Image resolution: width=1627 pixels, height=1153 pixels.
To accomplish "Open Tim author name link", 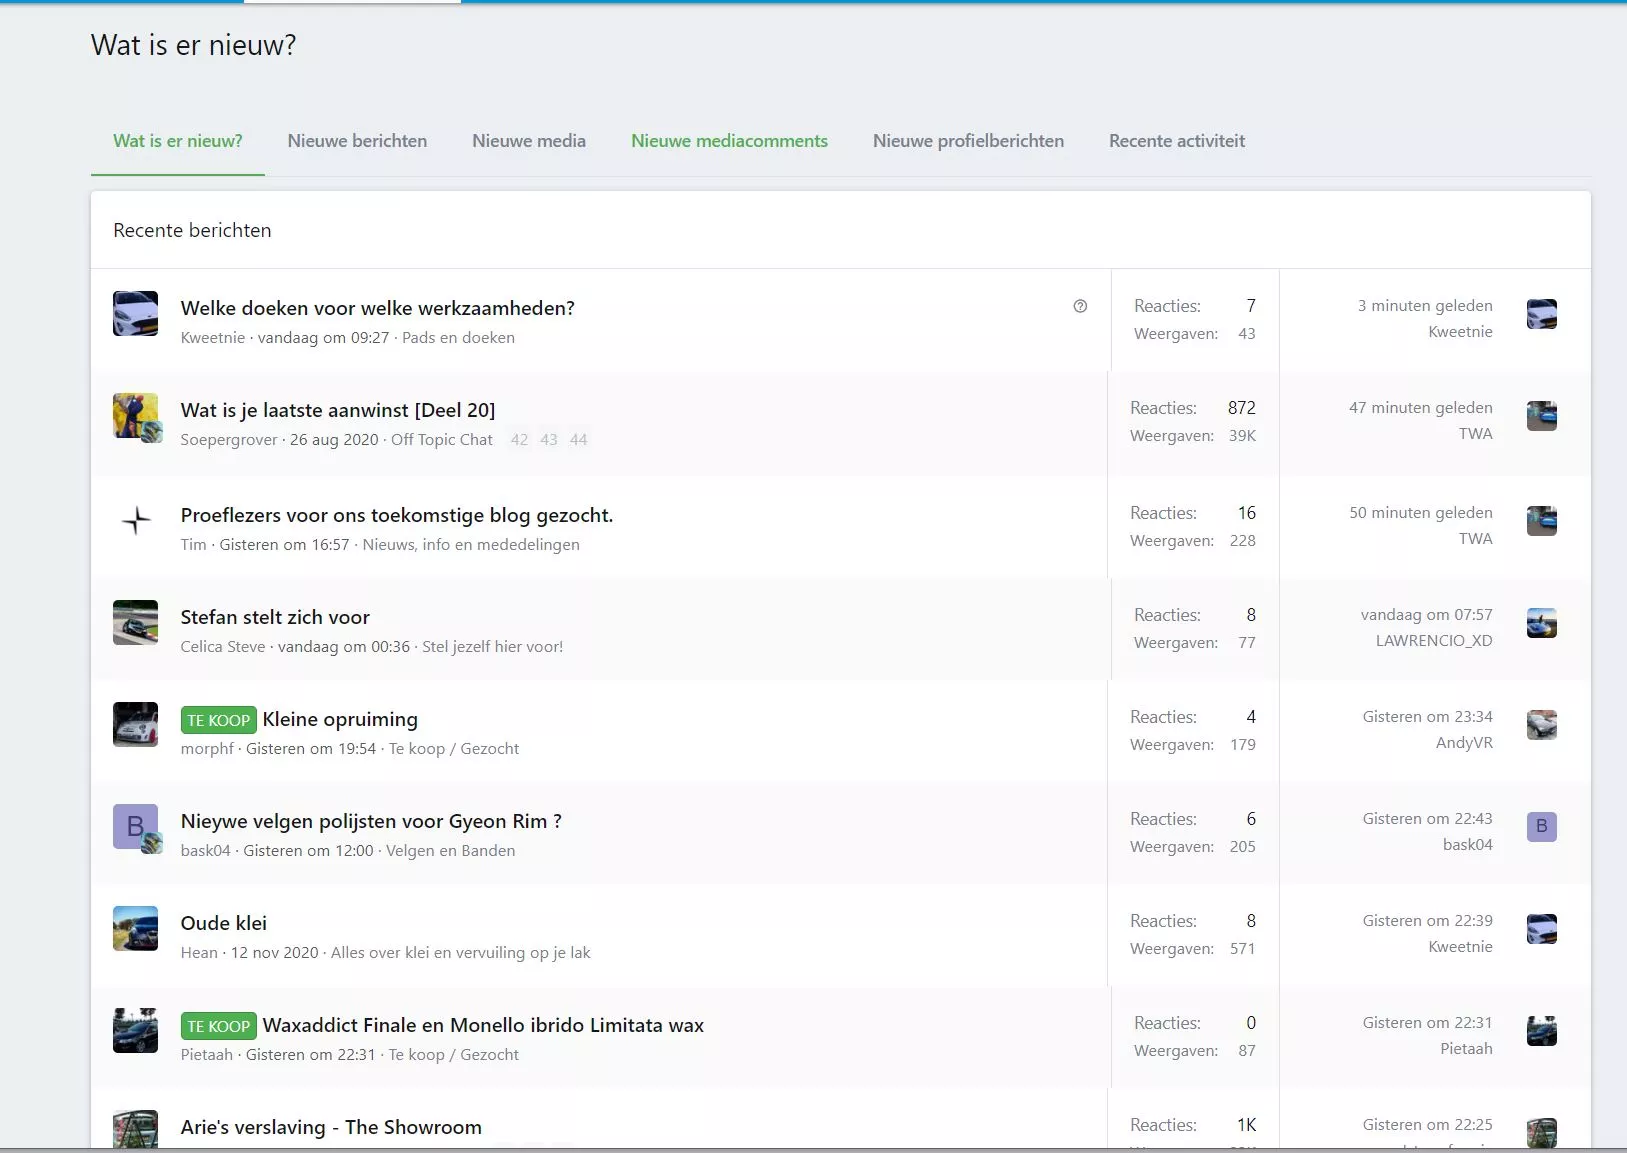I will tap(193, 545).
